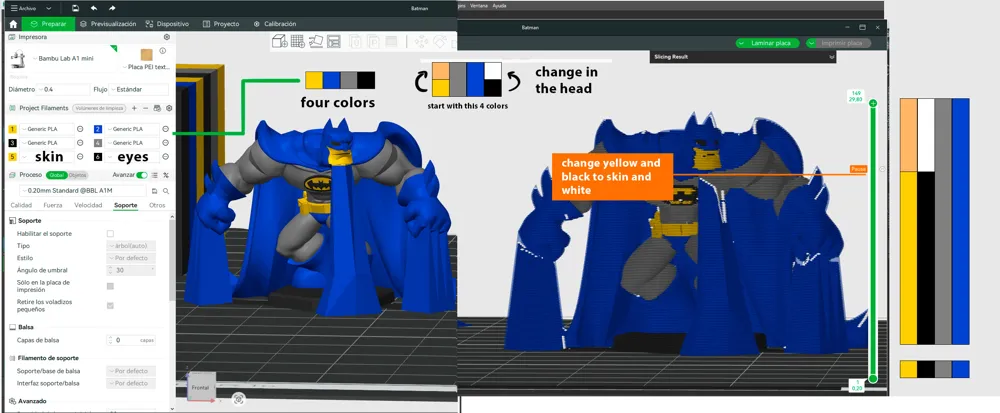The image size is (1000, 413).
Task: Click the save project floppy icon
Action: pyautogui.click(x=75, y=8)
